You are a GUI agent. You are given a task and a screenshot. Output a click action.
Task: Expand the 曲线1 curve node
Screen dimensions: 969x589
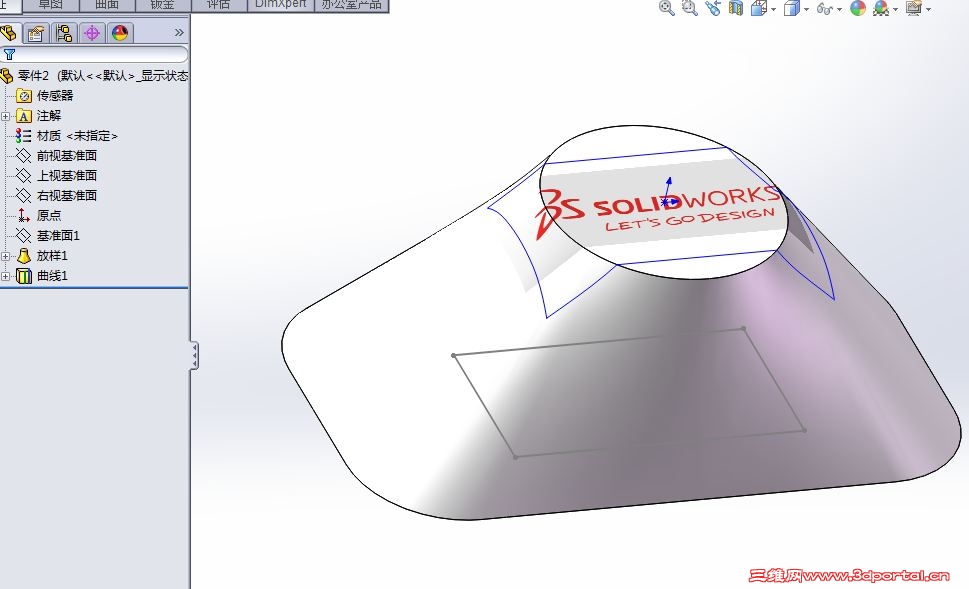point(6,276)
